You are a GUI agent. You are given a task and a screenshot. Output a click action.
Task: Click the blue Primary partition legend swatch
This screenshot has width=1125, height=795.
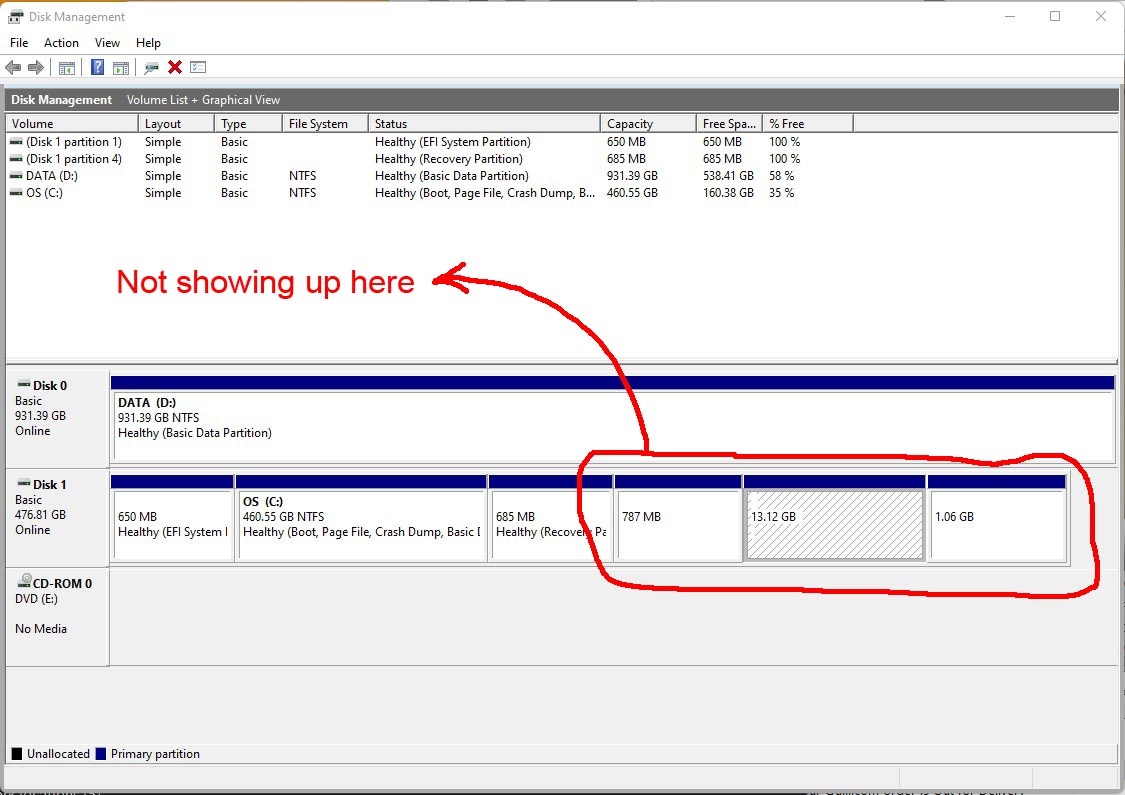pyautogui.click(x=100, y=753)
